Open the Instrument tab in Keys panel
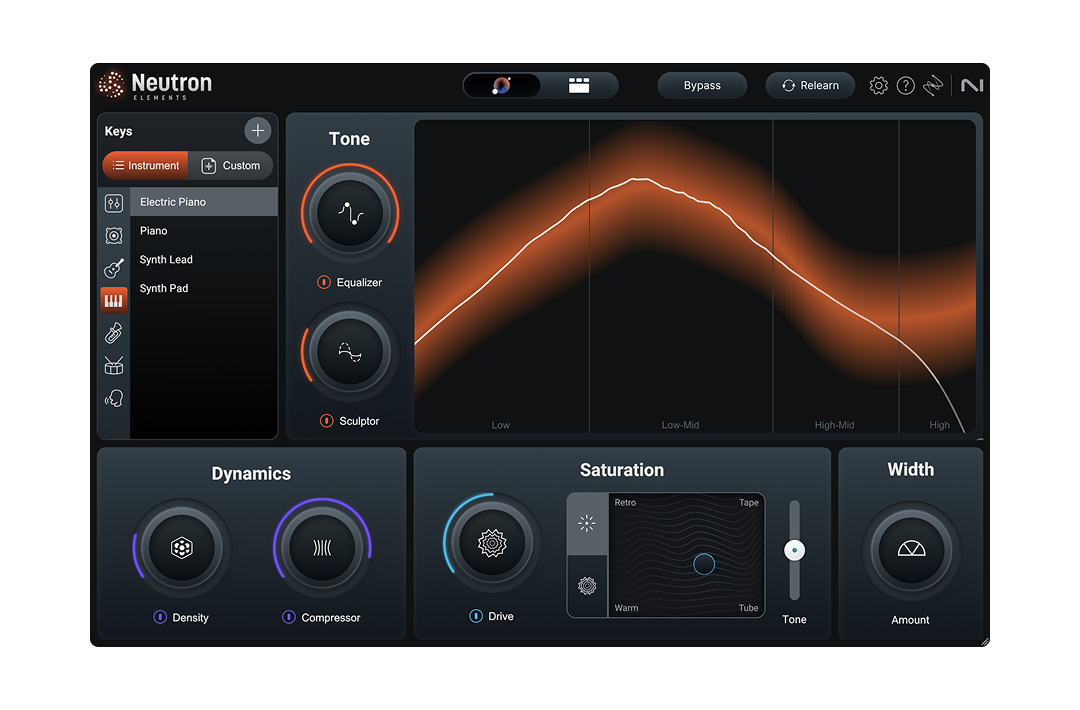 click(144, 166)
